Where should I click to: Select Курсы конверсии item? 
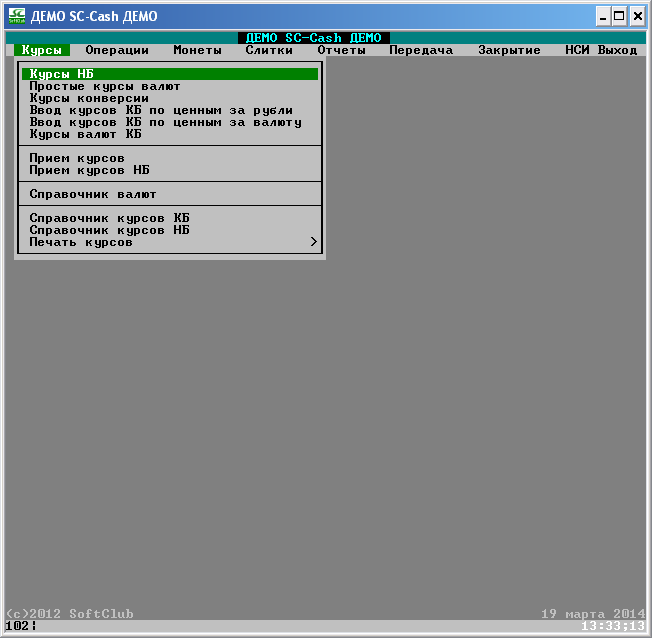pos(170,98)
